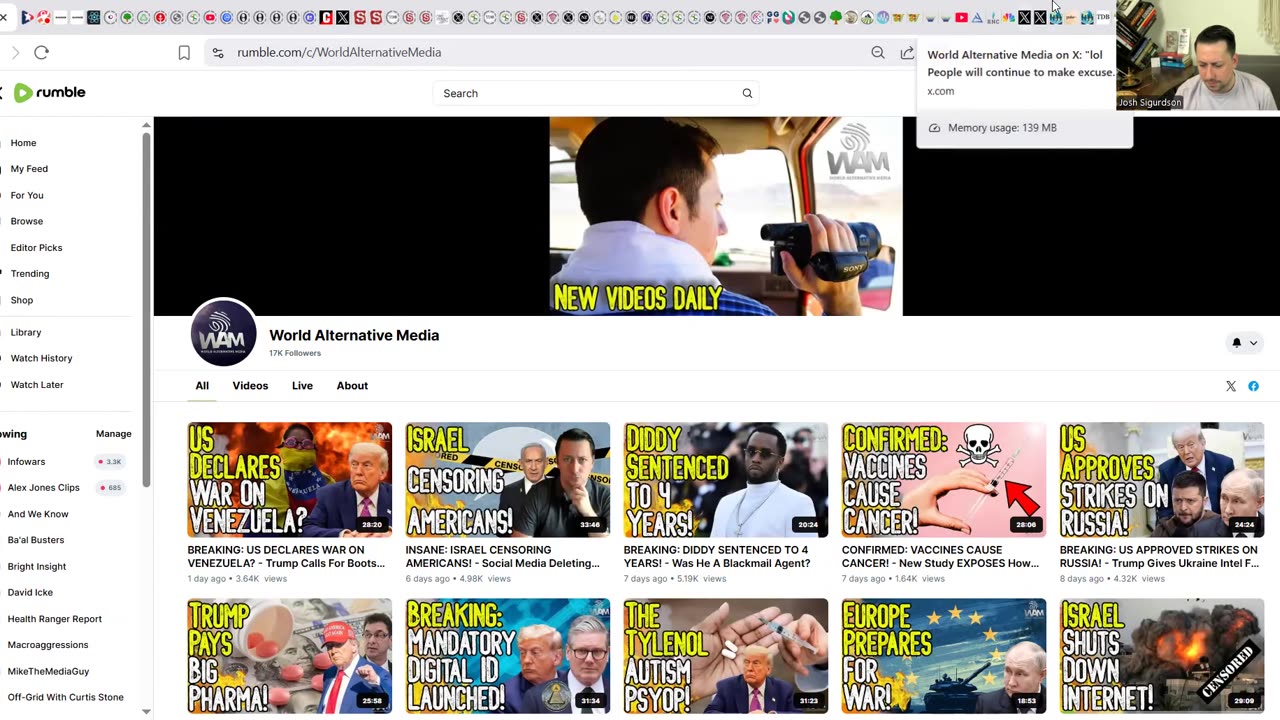Open the Trump Pays Big Pharma thumbnail

pos(289,656)
